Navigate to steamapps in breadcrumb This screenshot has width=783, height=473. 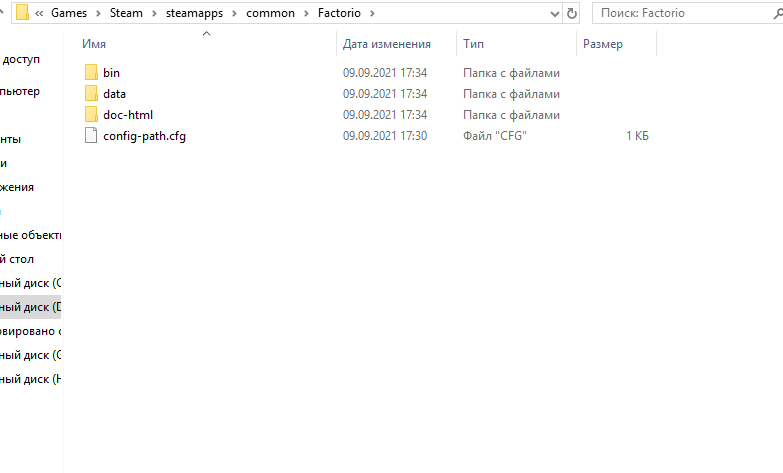pos(194,13)
